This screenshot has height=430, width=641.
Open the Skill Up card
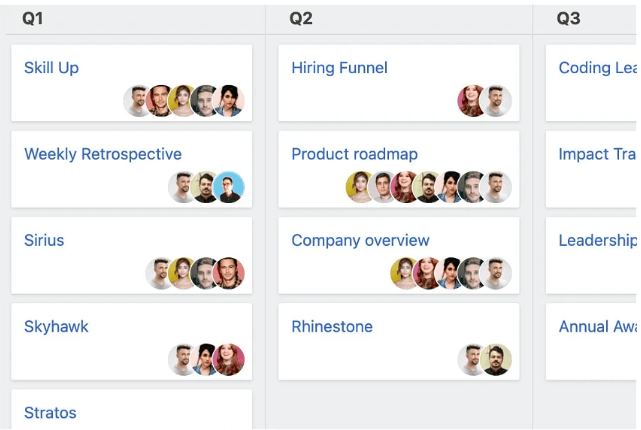pyautogui.click(x=51, y=68)
